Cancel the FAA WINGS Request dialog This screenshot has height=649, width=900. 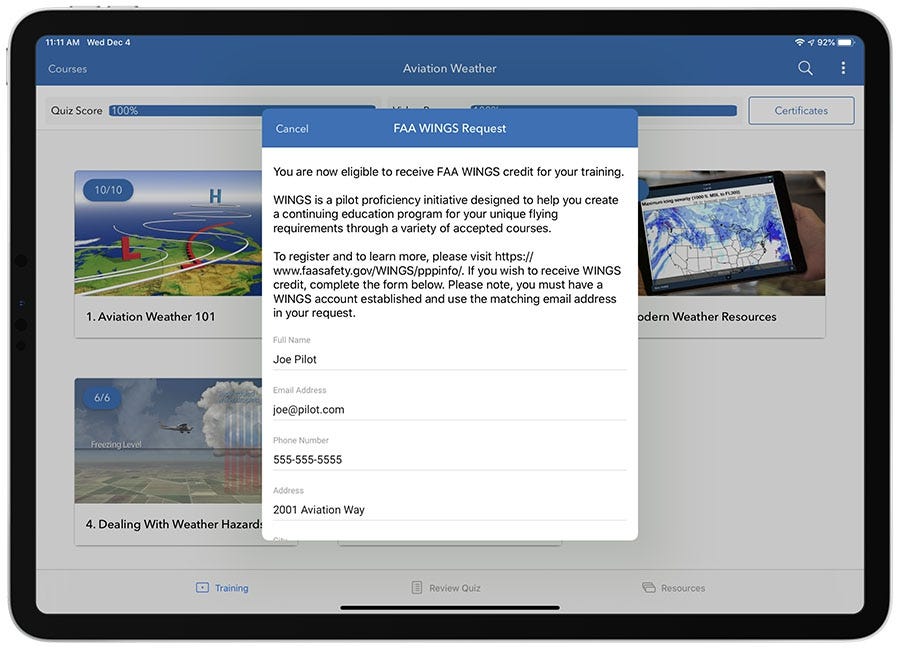292,129
